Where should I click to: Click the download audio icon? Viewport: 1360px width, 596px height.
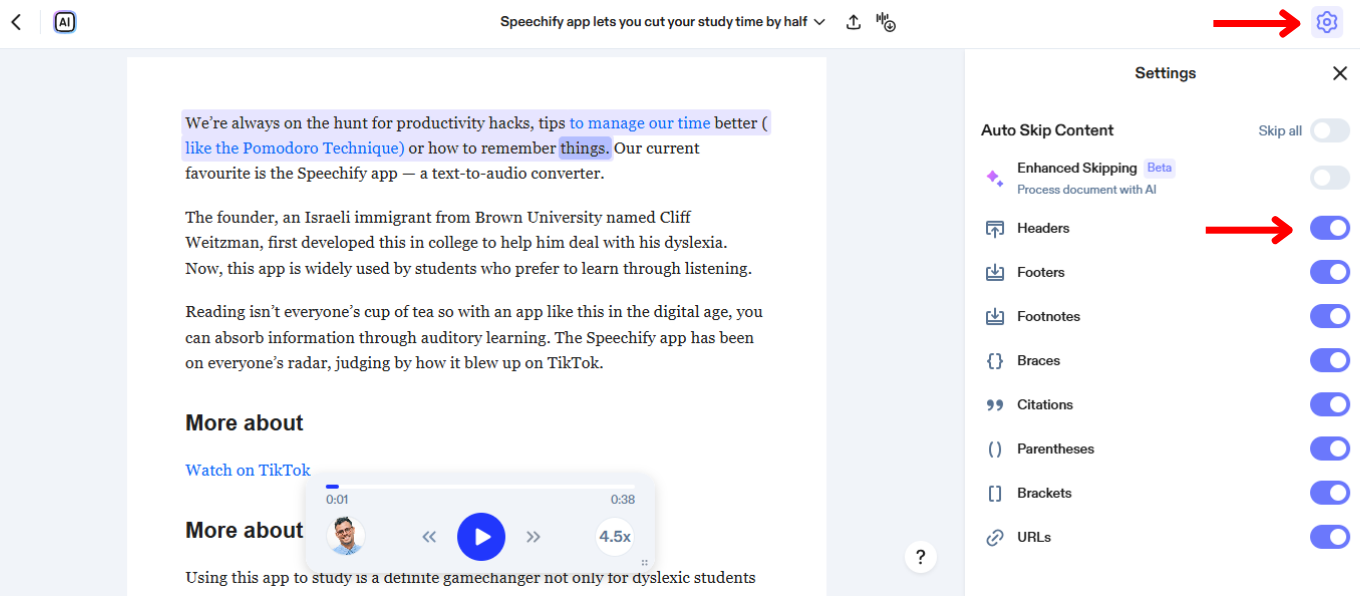coord(885,22)
